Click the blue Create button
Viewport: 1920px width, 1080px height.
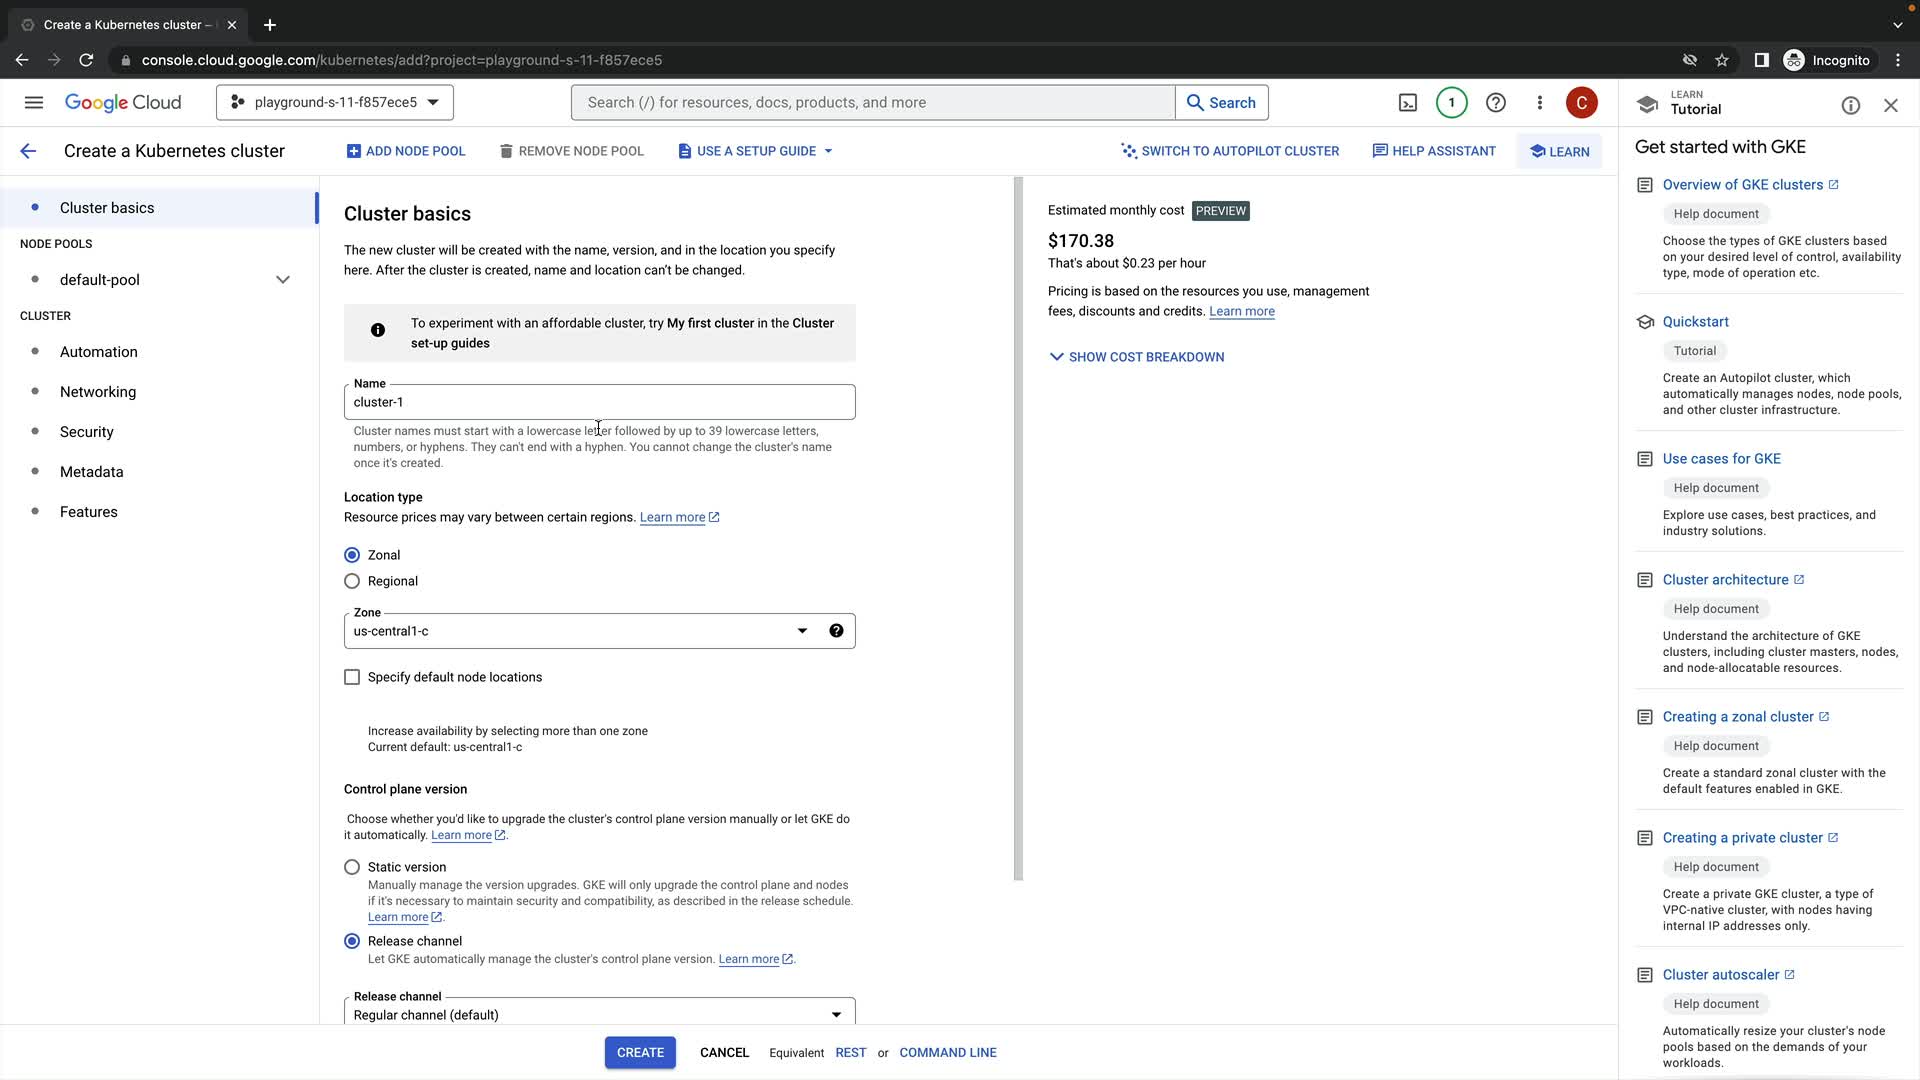640,1052
